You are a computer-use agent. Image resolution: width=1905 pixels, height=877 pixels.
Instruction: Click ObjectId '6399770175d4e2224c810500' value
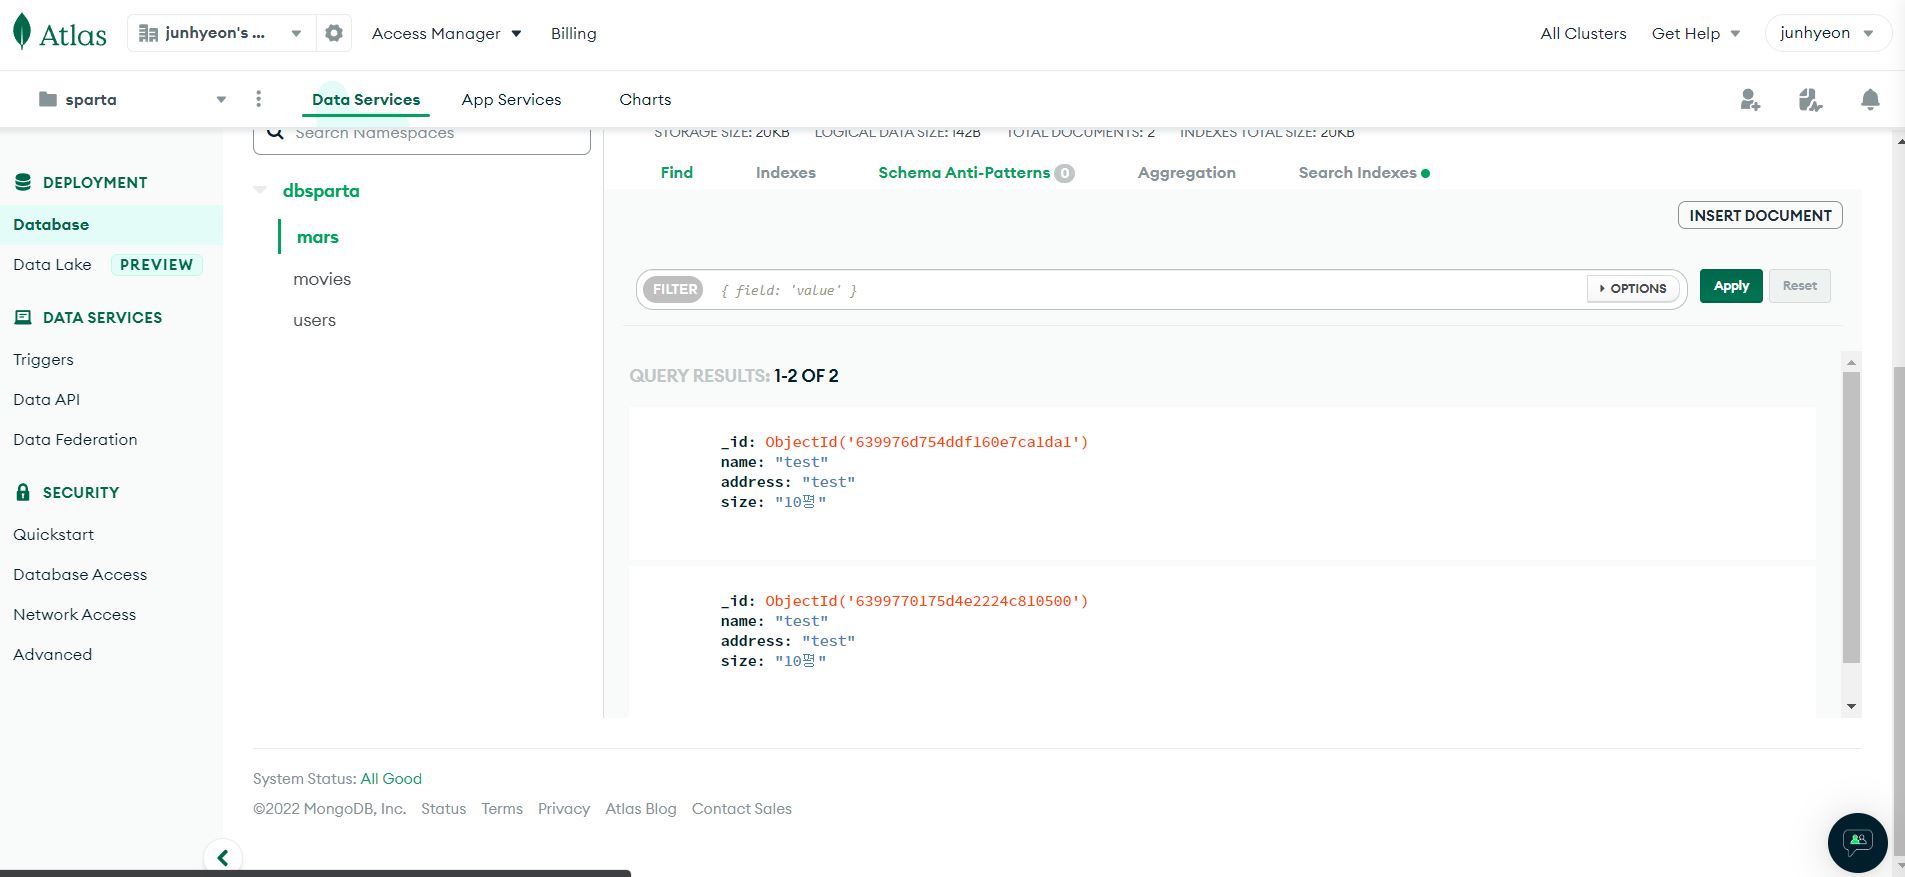(926, 600)
